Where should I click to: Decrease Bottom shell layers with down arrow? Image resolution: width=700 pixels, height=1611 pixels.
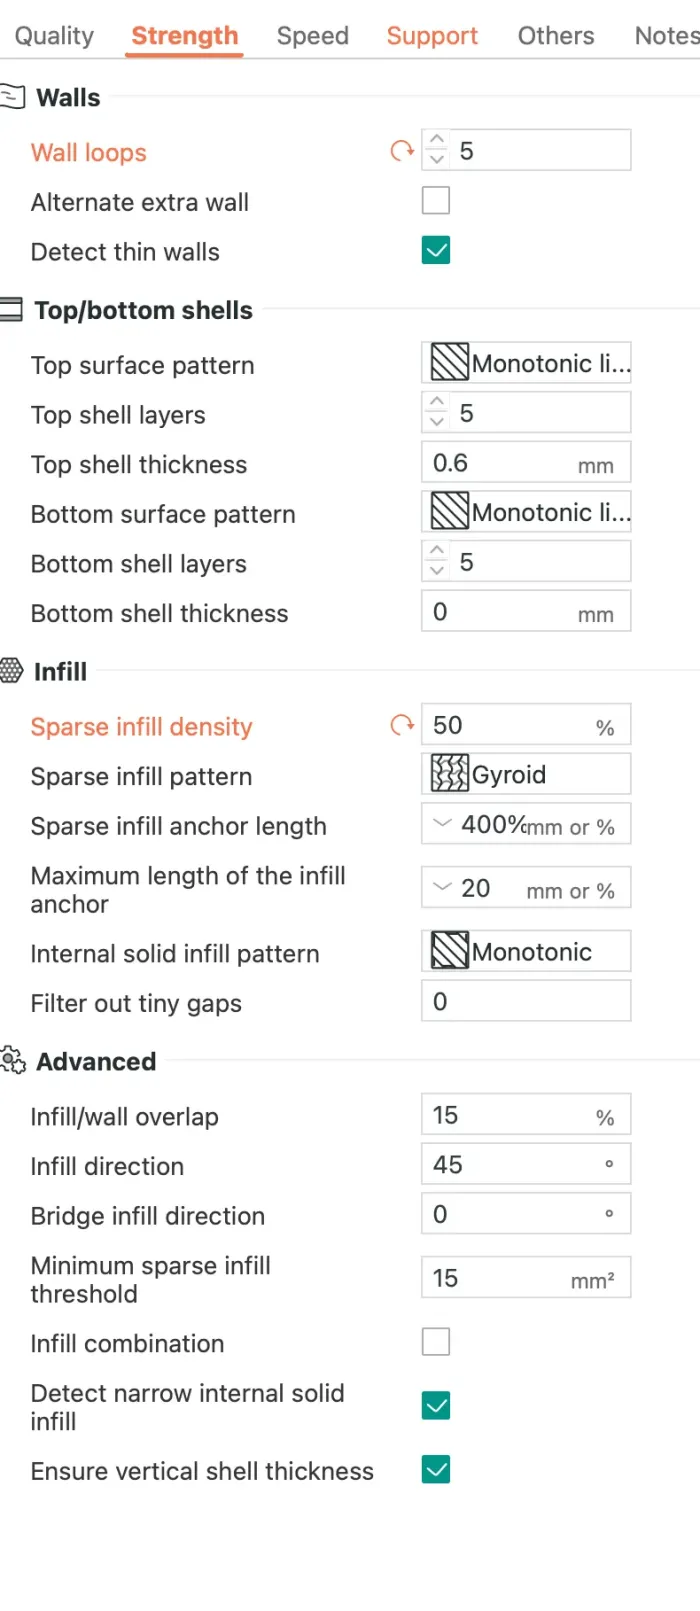point(436,571)
